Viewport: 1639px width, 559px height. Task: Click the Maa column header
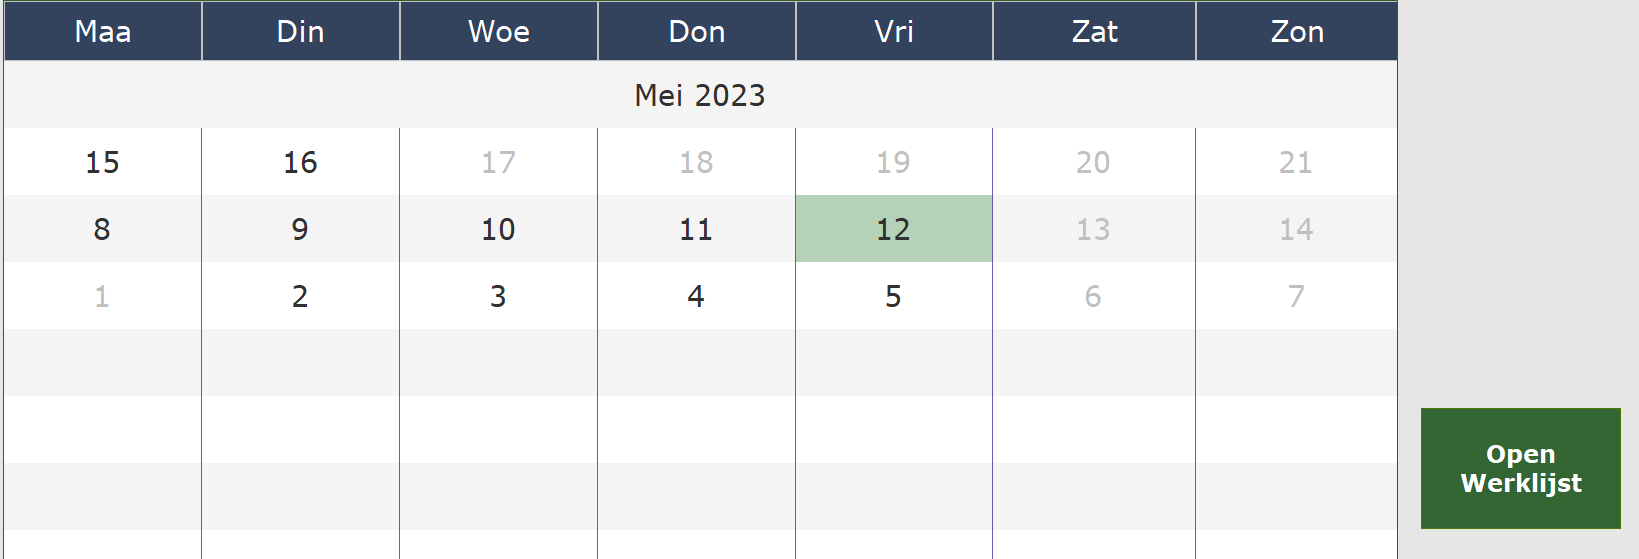tap(103, 31)
